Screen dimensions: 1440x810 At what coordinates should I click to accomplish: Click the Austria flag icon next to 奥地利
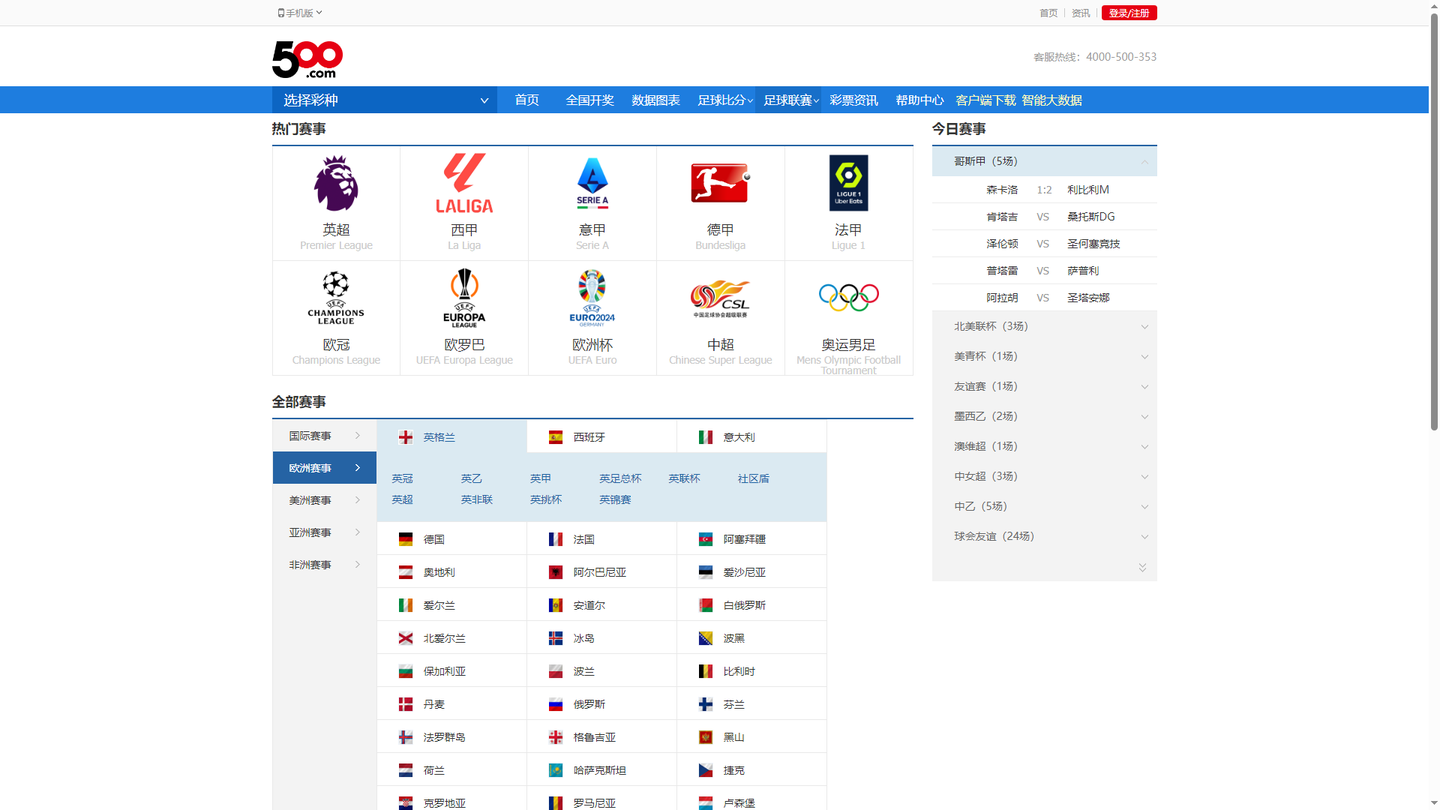[x=405, y=572]
